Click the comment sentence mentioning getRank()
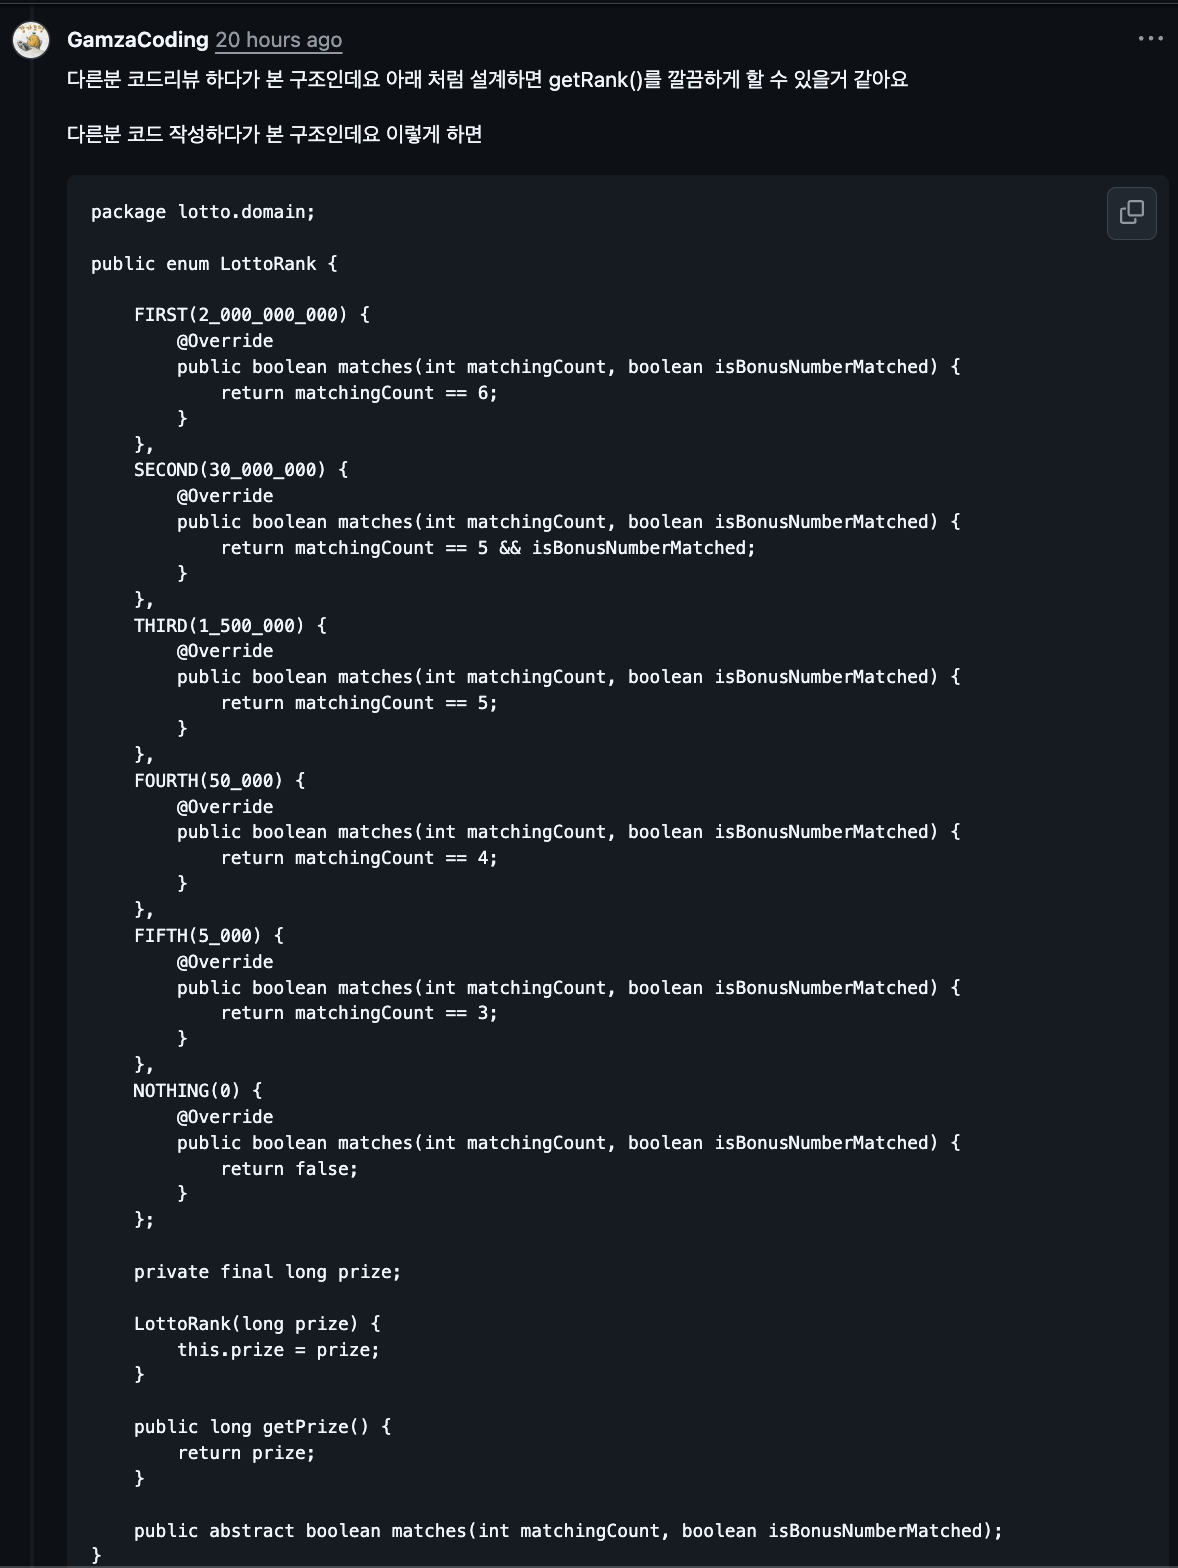The width and height of the screenshot is (1178, 1568). (x=487, y=80)
